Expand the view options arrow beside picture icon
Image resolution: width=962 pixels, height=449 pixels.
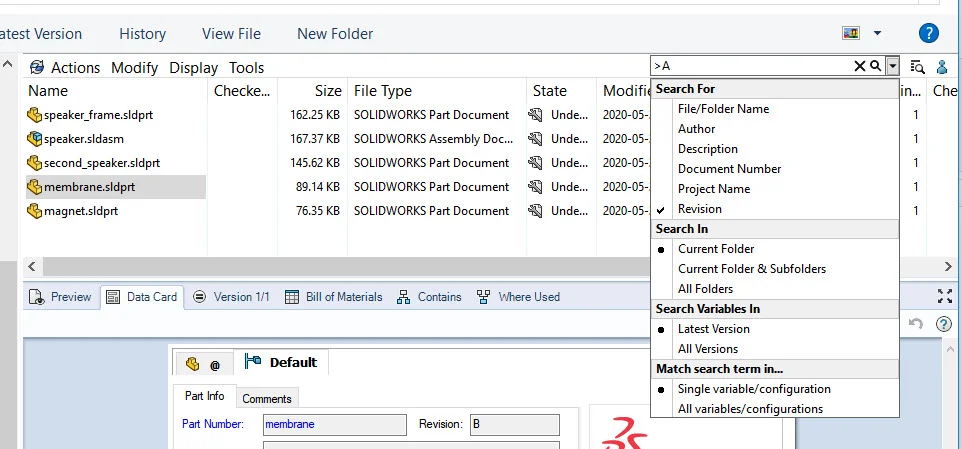pos(877,33)
